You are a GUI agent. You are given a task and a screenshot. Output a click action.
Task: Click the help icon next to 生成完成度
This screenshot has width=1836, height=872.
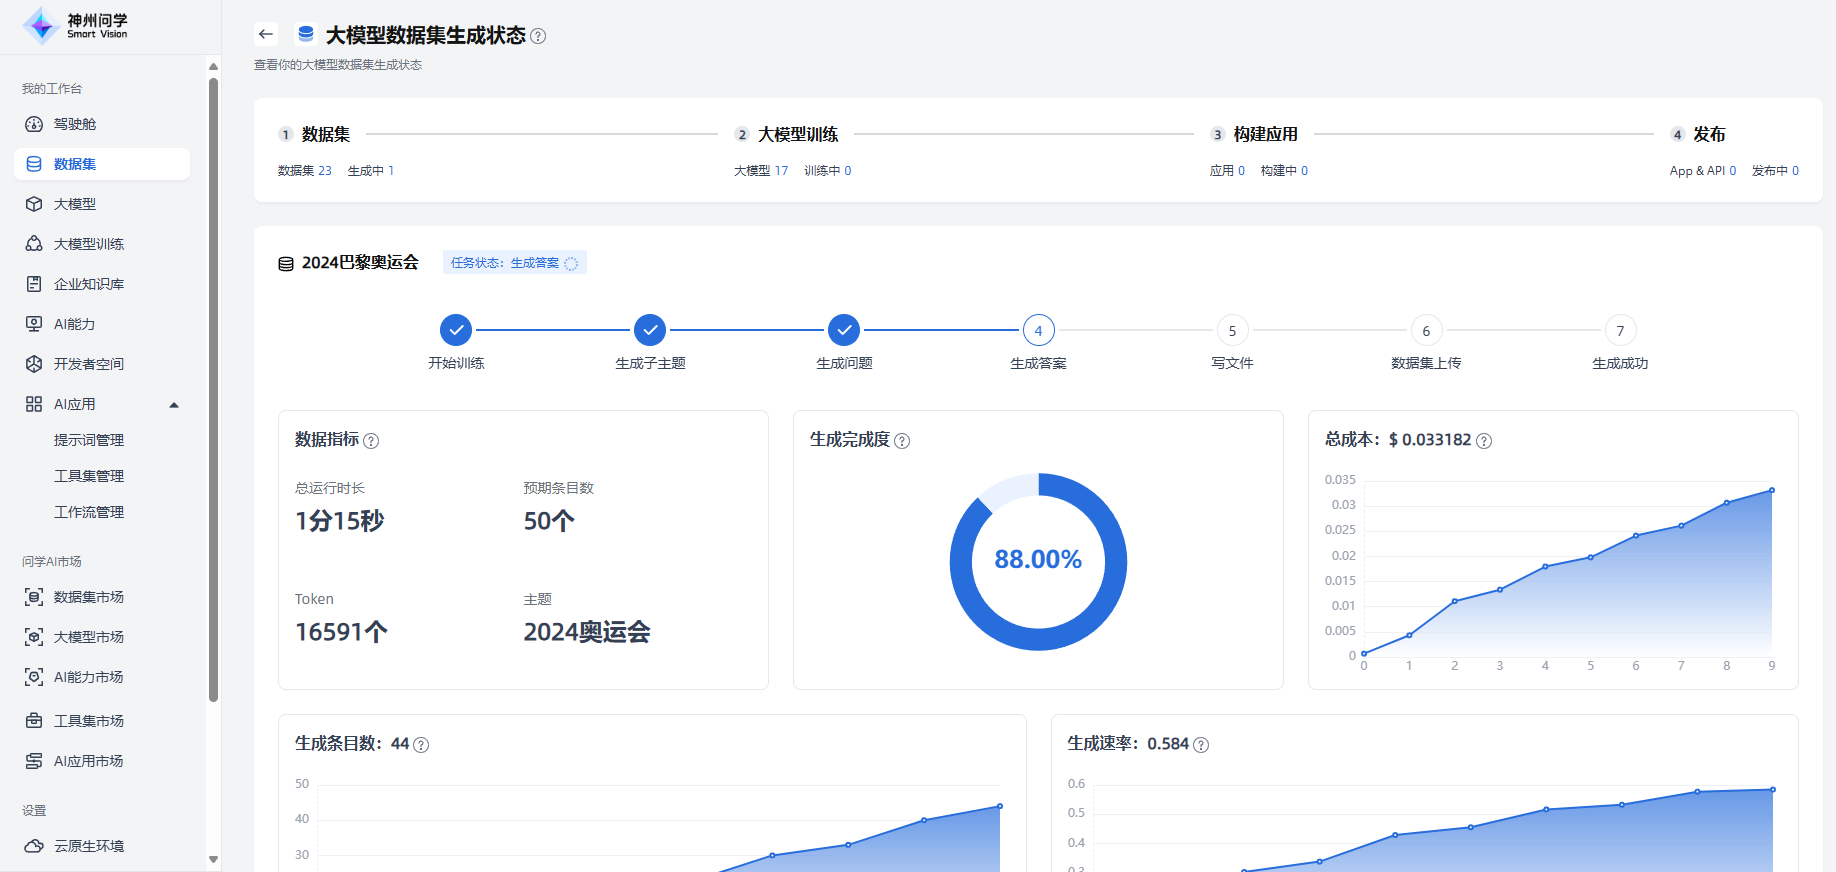tap(902, 441)
